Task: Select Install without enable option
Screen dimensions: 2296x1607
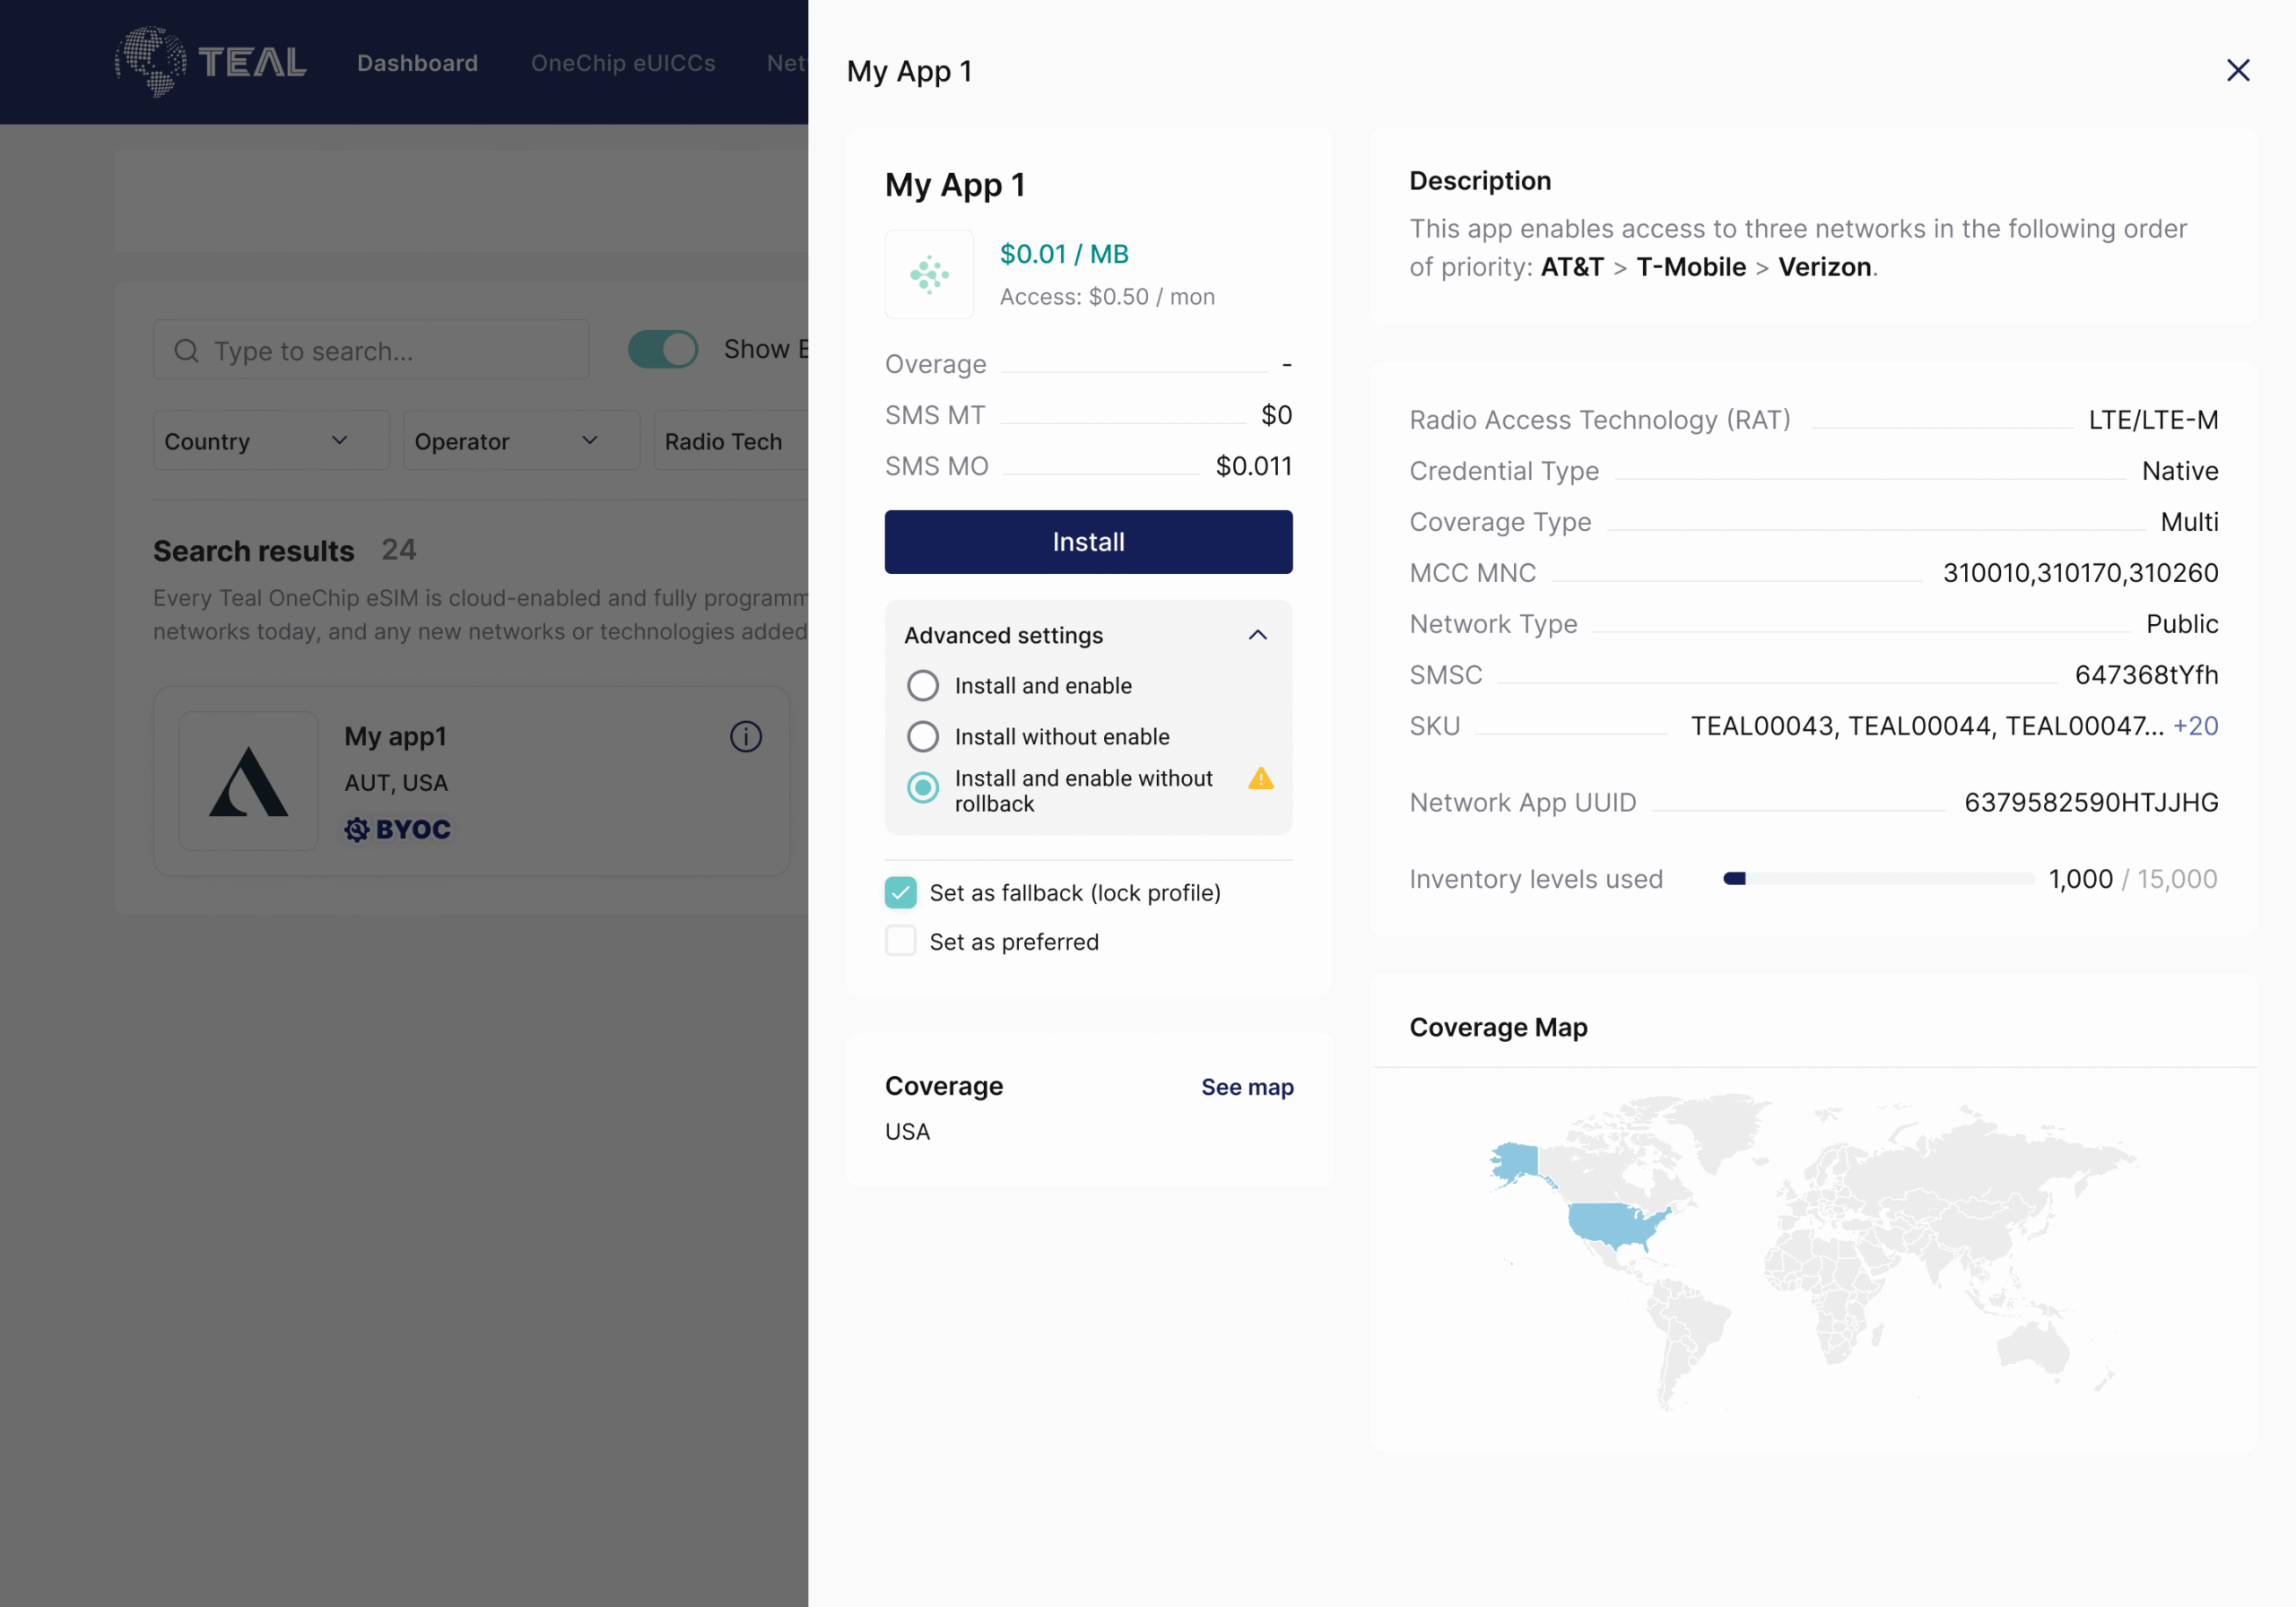Action: [922, 737]
